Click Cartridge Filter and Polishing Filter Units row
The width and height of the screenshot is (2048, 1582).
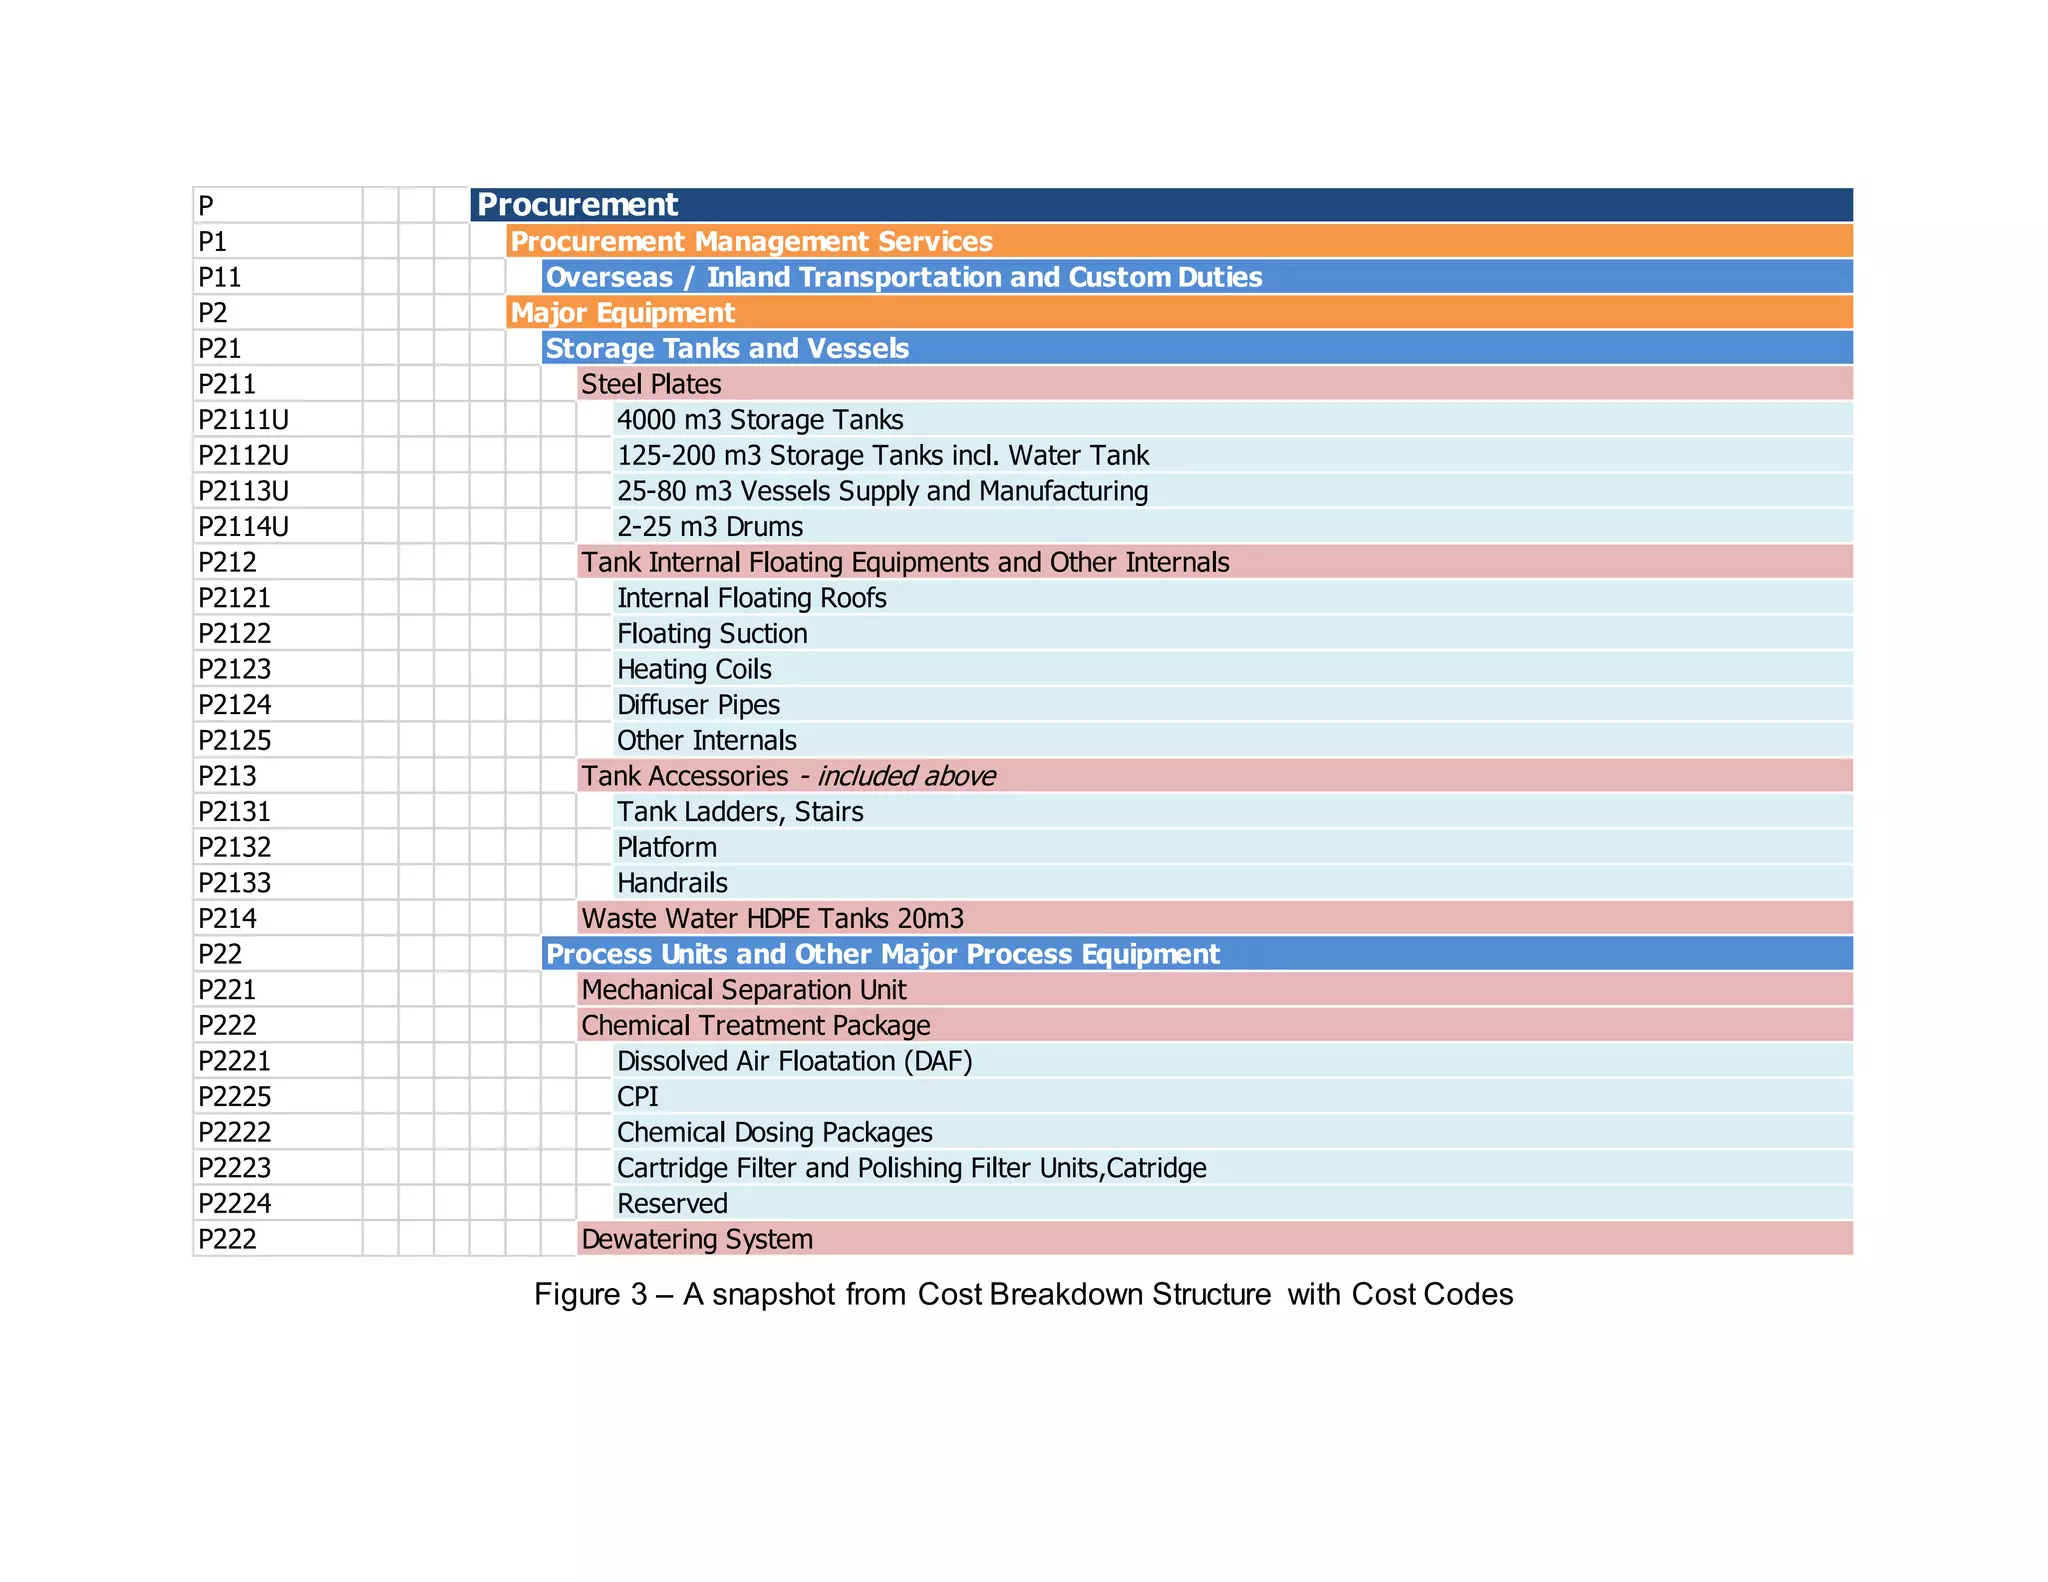click(x=1233, y=1168)
